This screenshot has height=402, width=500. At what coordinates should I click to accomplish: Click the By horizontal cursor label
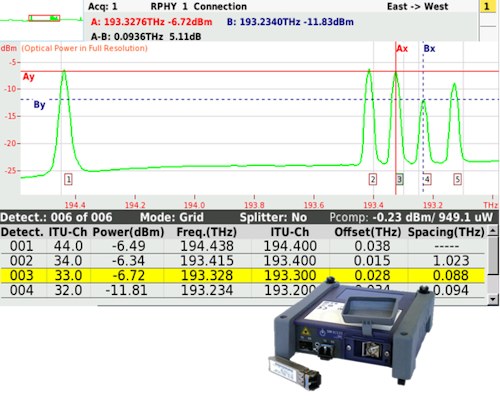[39, 105]
